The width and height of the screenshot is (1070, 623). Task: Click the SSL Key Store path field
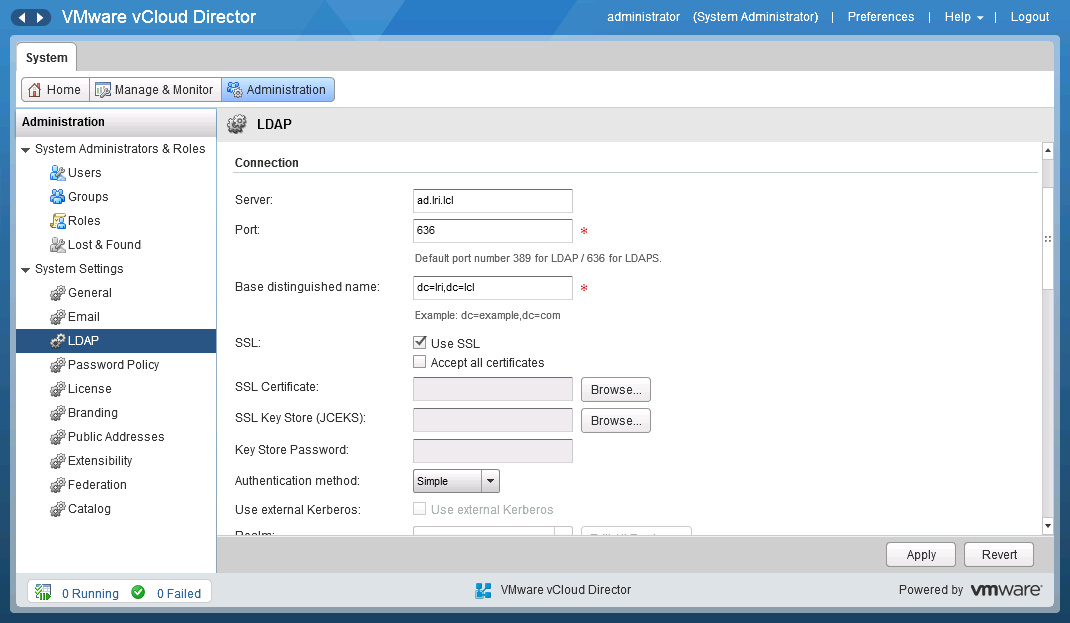pos(493,420)
